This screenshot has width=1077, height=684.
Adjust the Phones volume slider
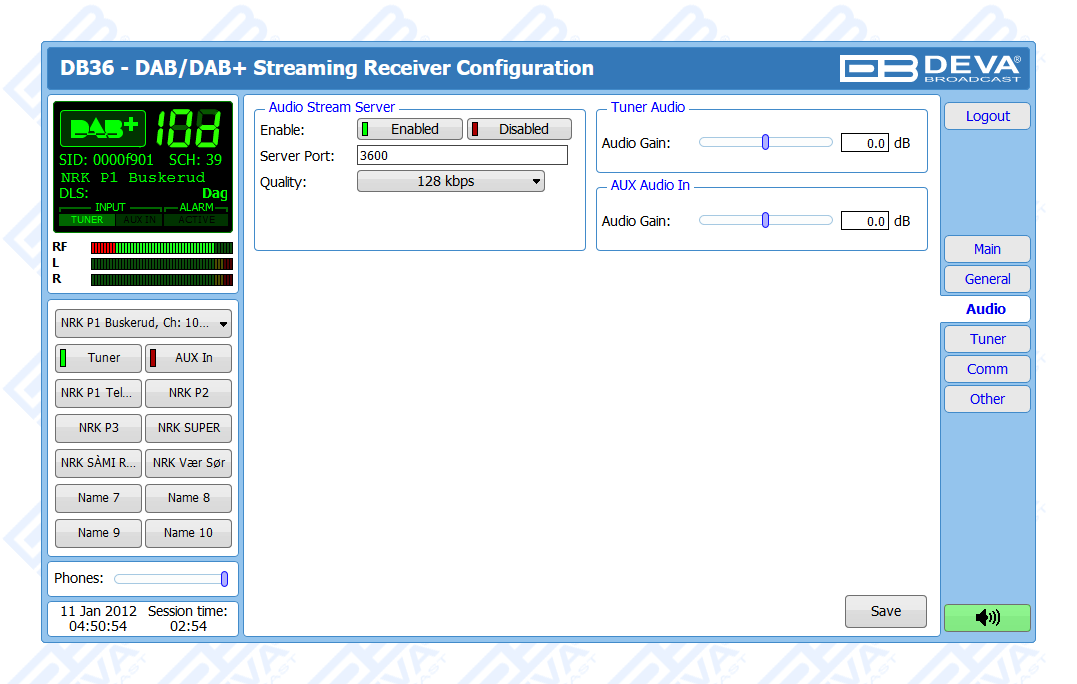(170, 579)
